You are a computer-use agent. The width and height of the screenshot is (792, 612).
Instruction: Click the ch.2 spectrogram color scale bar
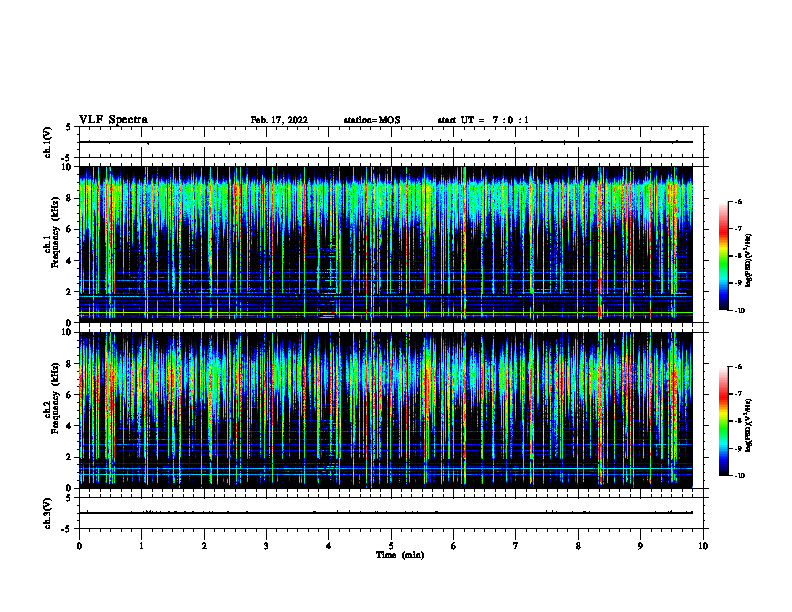point(723,421)
